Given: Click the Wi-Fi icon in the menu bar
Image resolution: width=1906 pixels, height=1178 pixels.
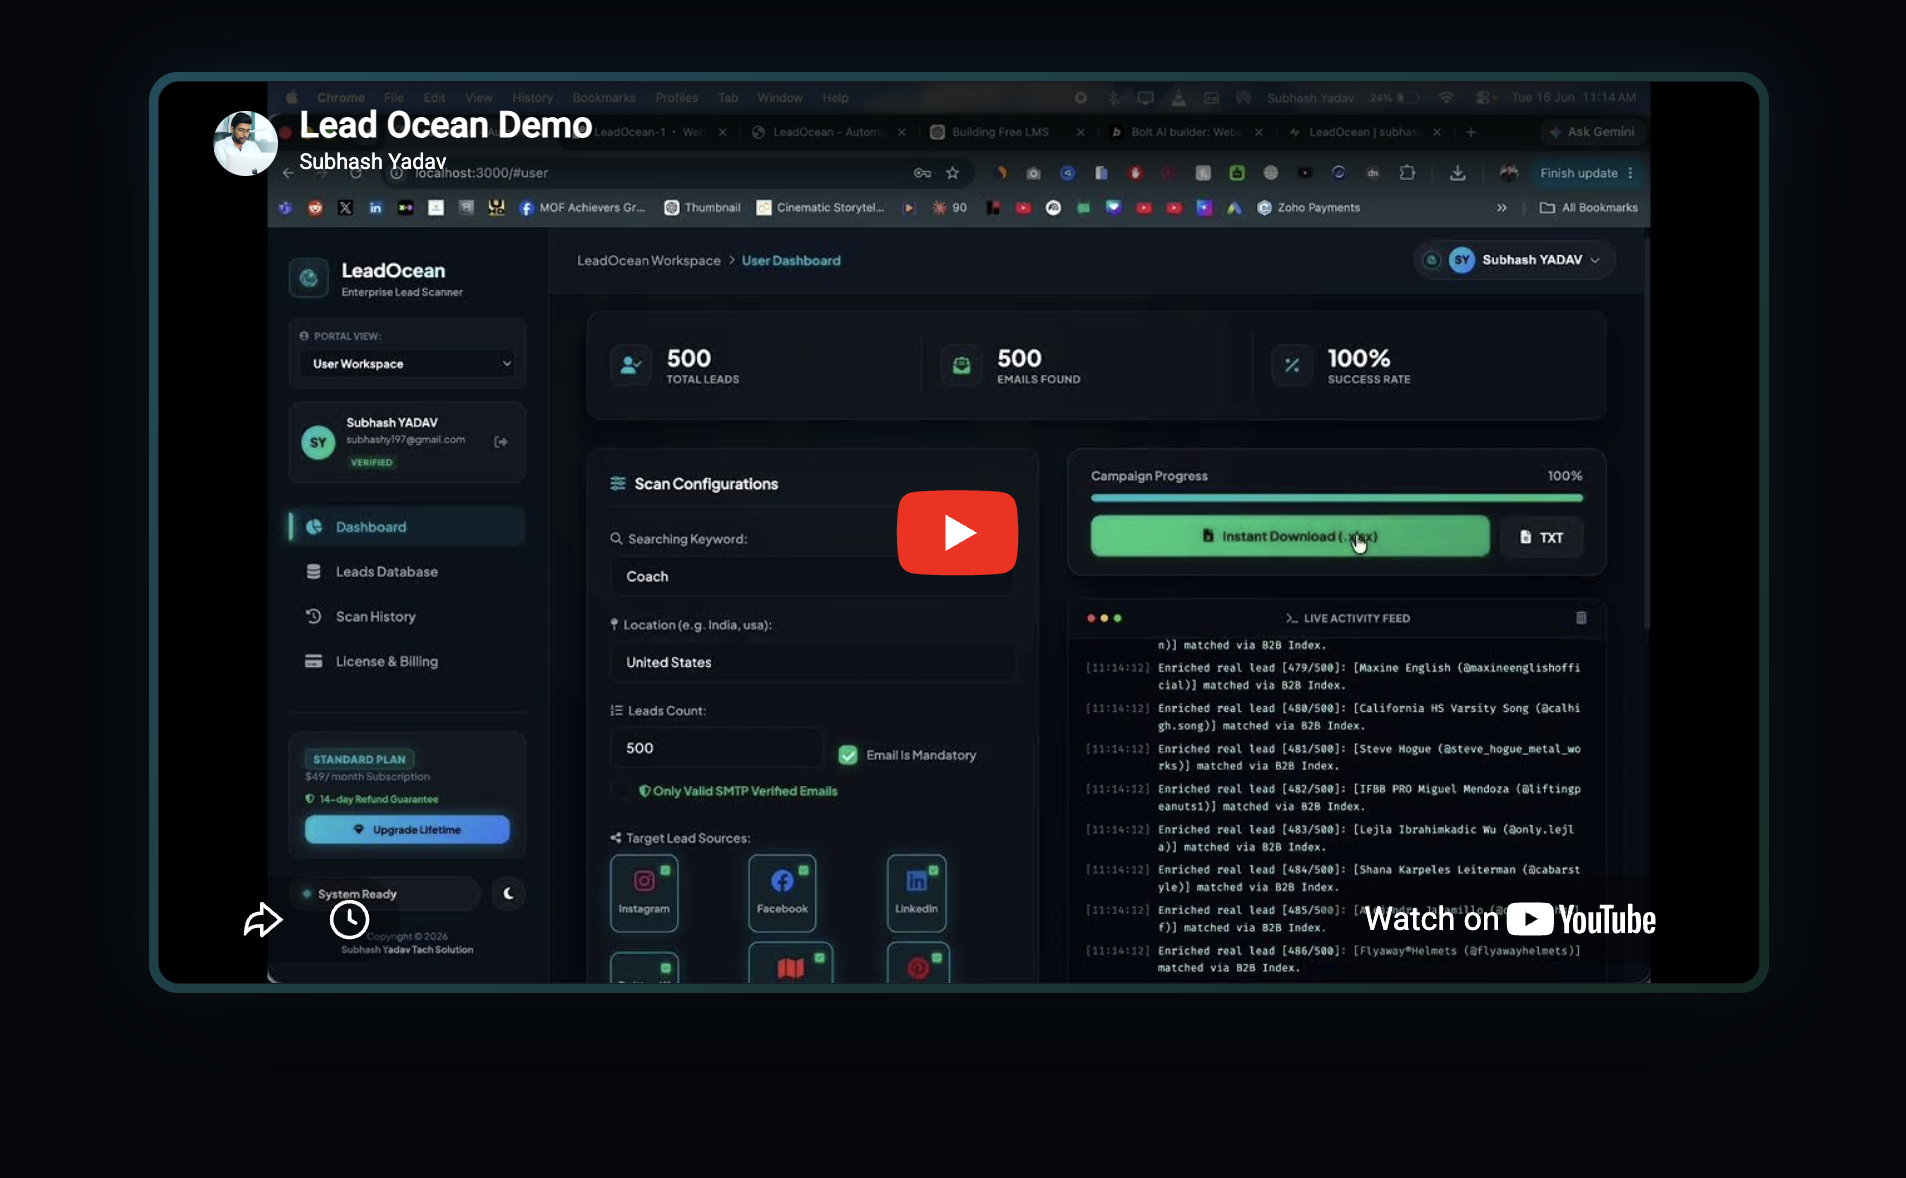Looking at the screenshot, I should tap(1446, 98).
